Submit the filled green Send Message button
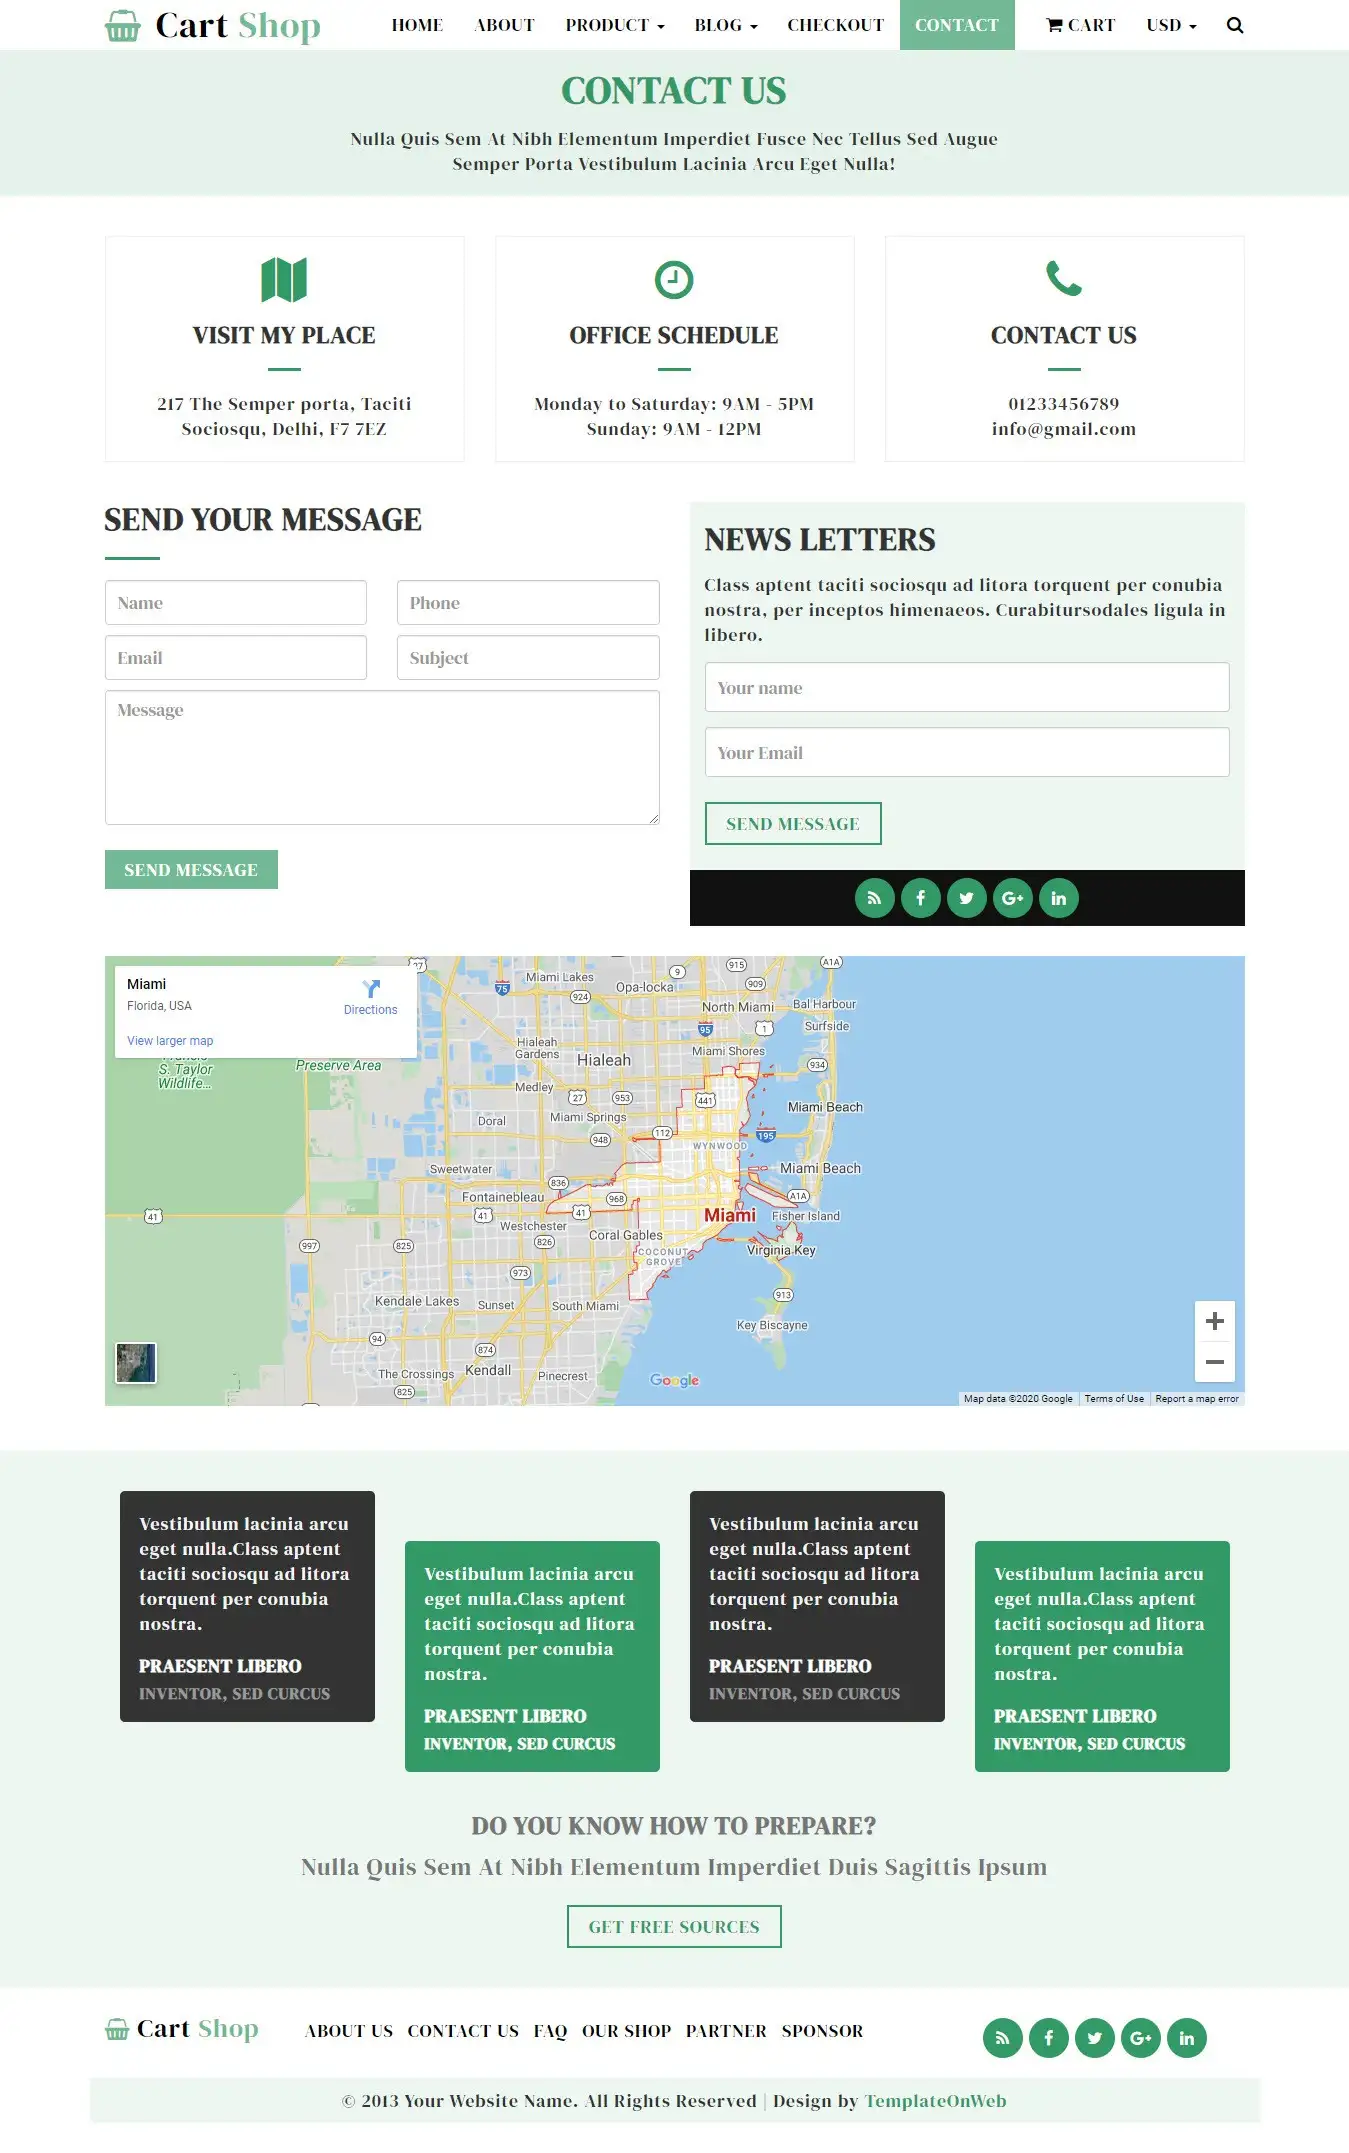This screenshot has height=2153, width=1349. [191, 870]
